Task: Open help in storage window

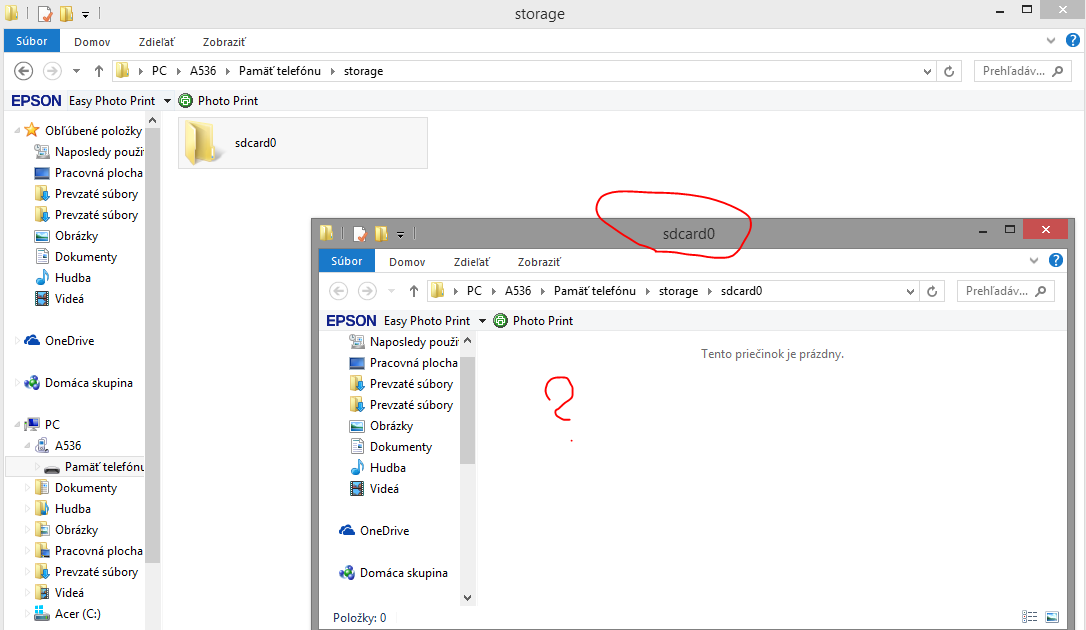Action: pos(1072,40)
